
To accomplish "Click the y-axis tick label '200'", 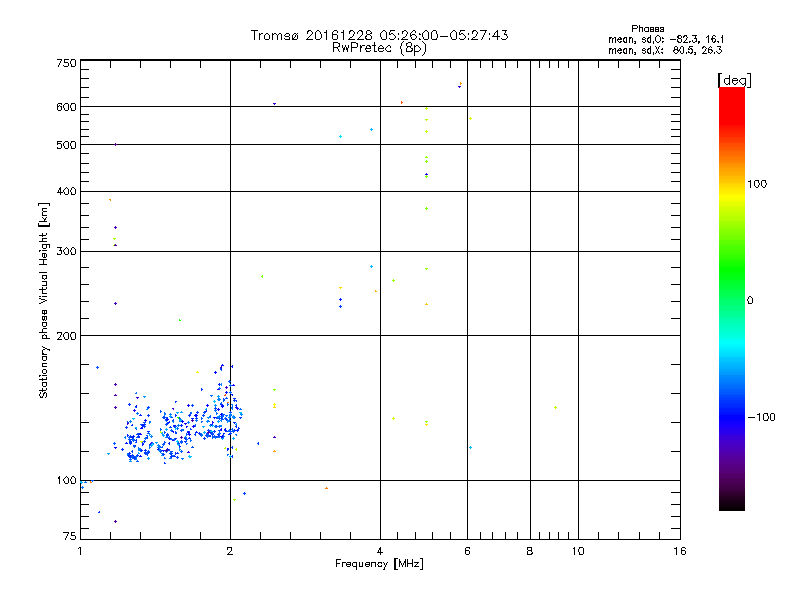I will [66, 336].
